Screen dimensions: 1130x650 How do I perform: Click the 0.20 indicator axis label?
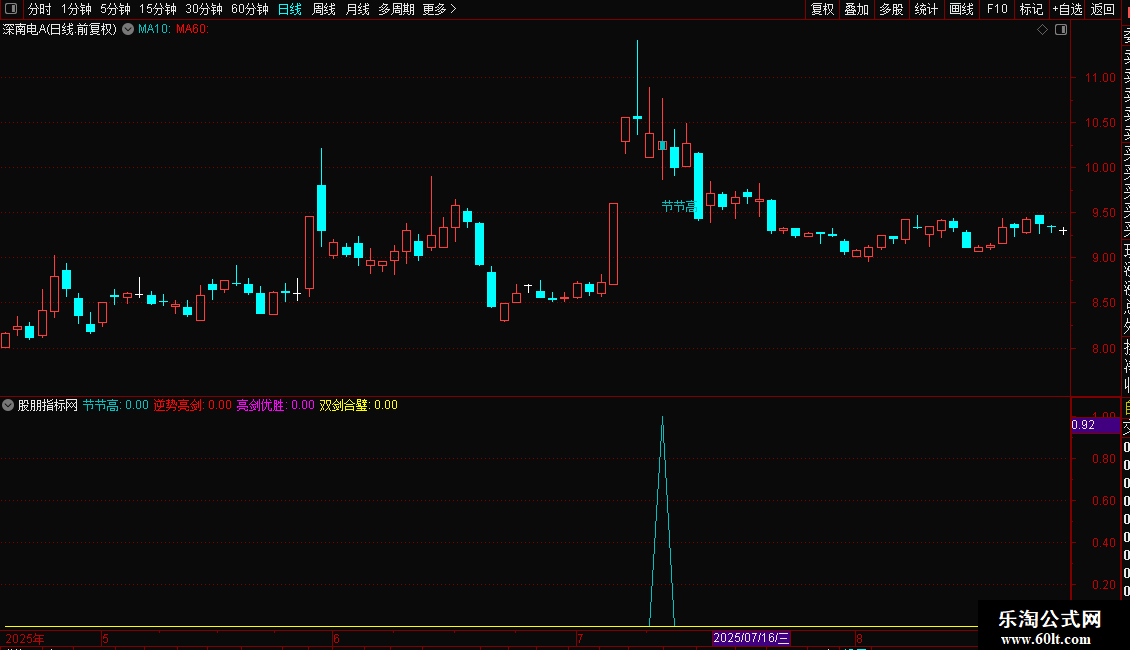coord(1103,584)
